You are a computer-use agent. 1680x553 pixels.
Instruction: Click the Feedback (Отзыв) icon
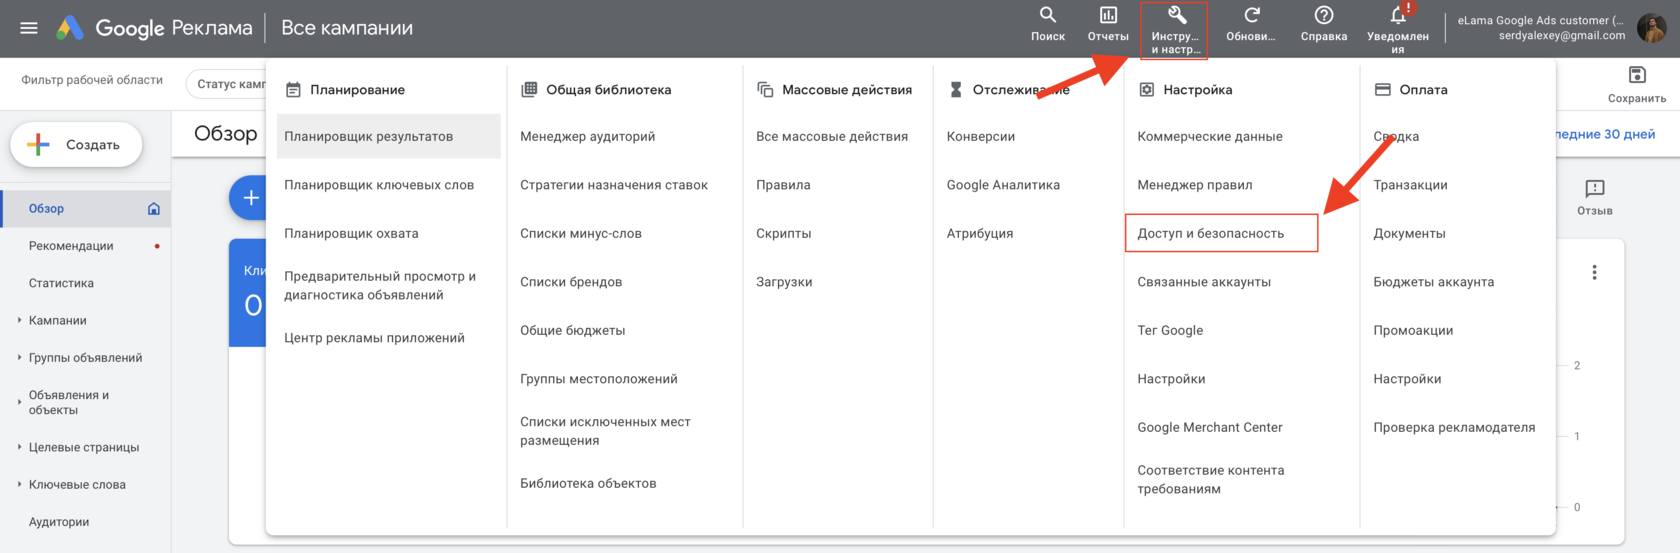(1595, 188)
